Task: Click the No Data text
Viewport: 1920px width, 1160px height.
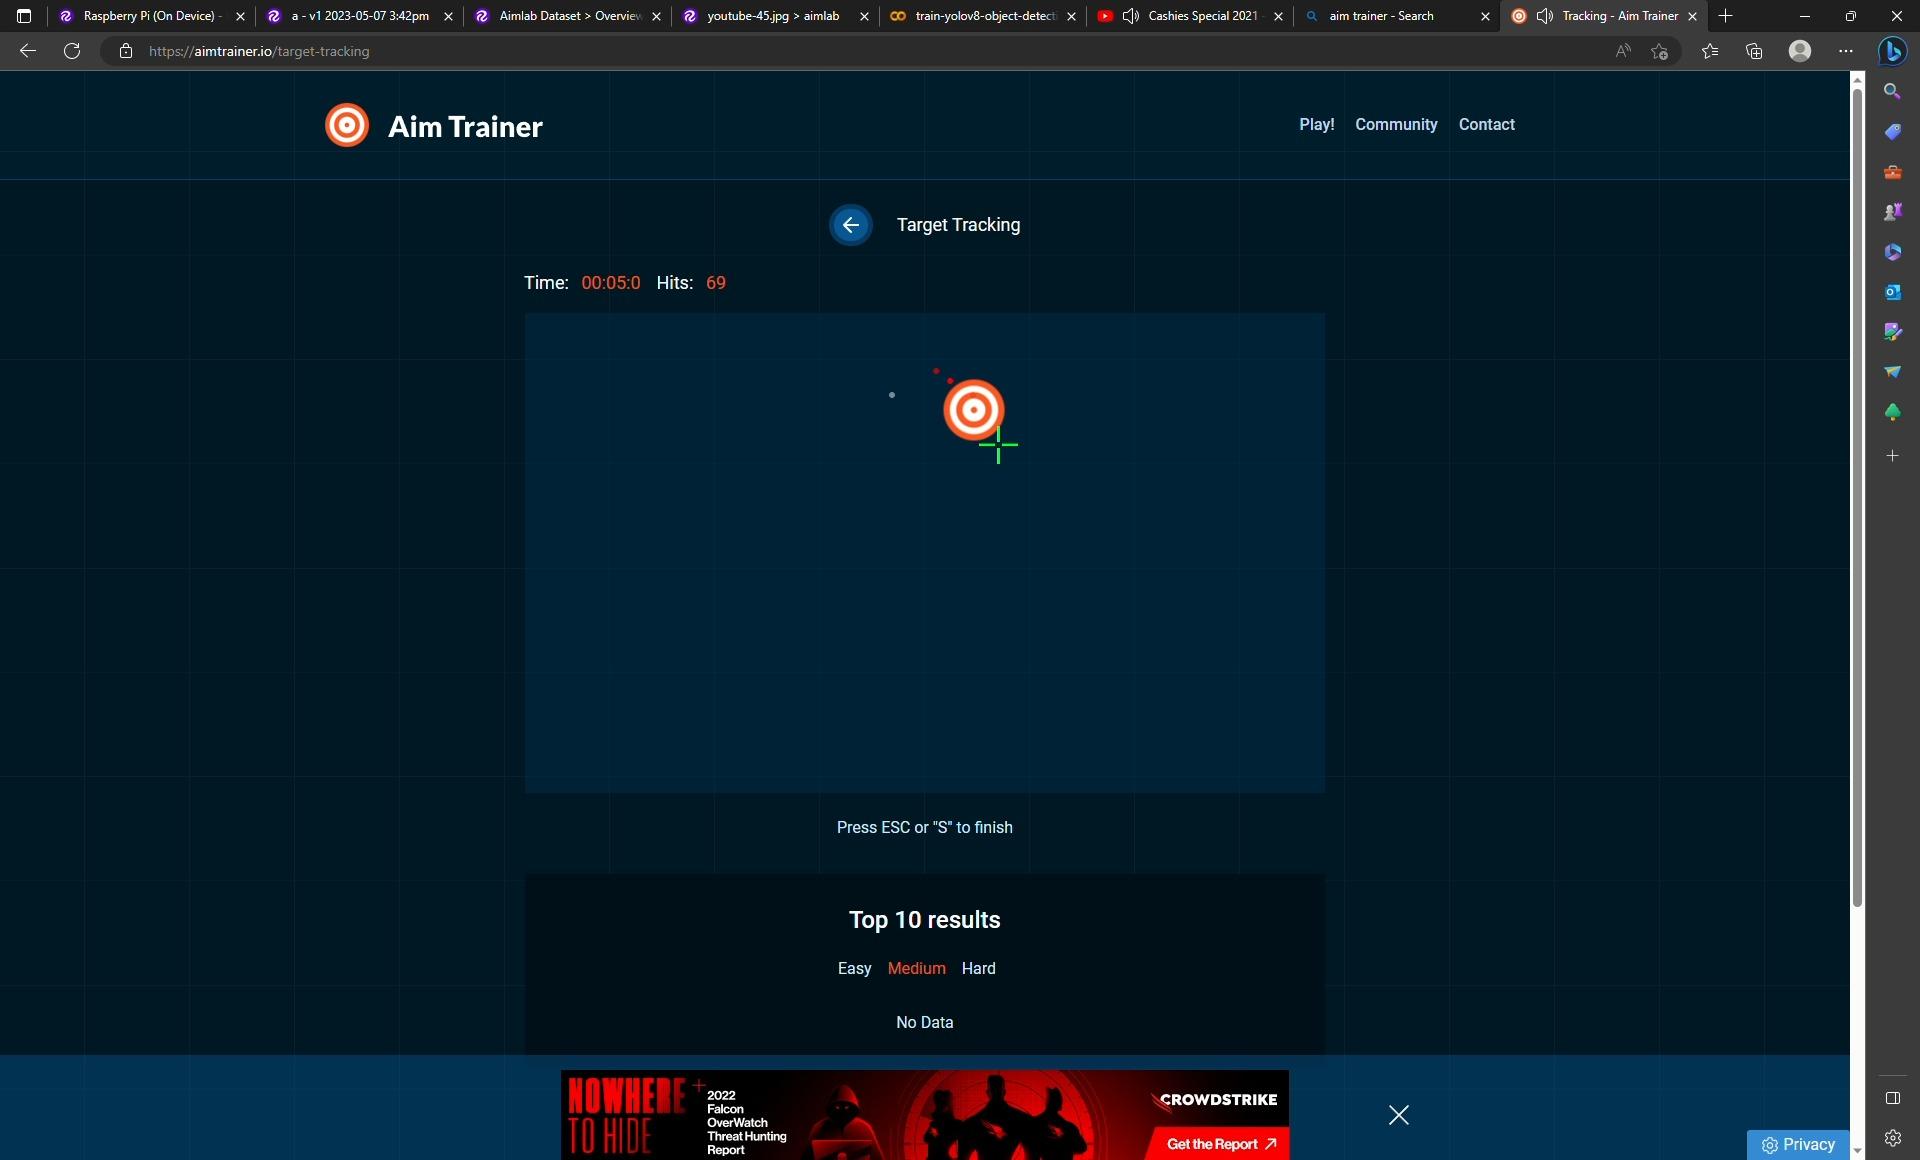Action: 925,1022
